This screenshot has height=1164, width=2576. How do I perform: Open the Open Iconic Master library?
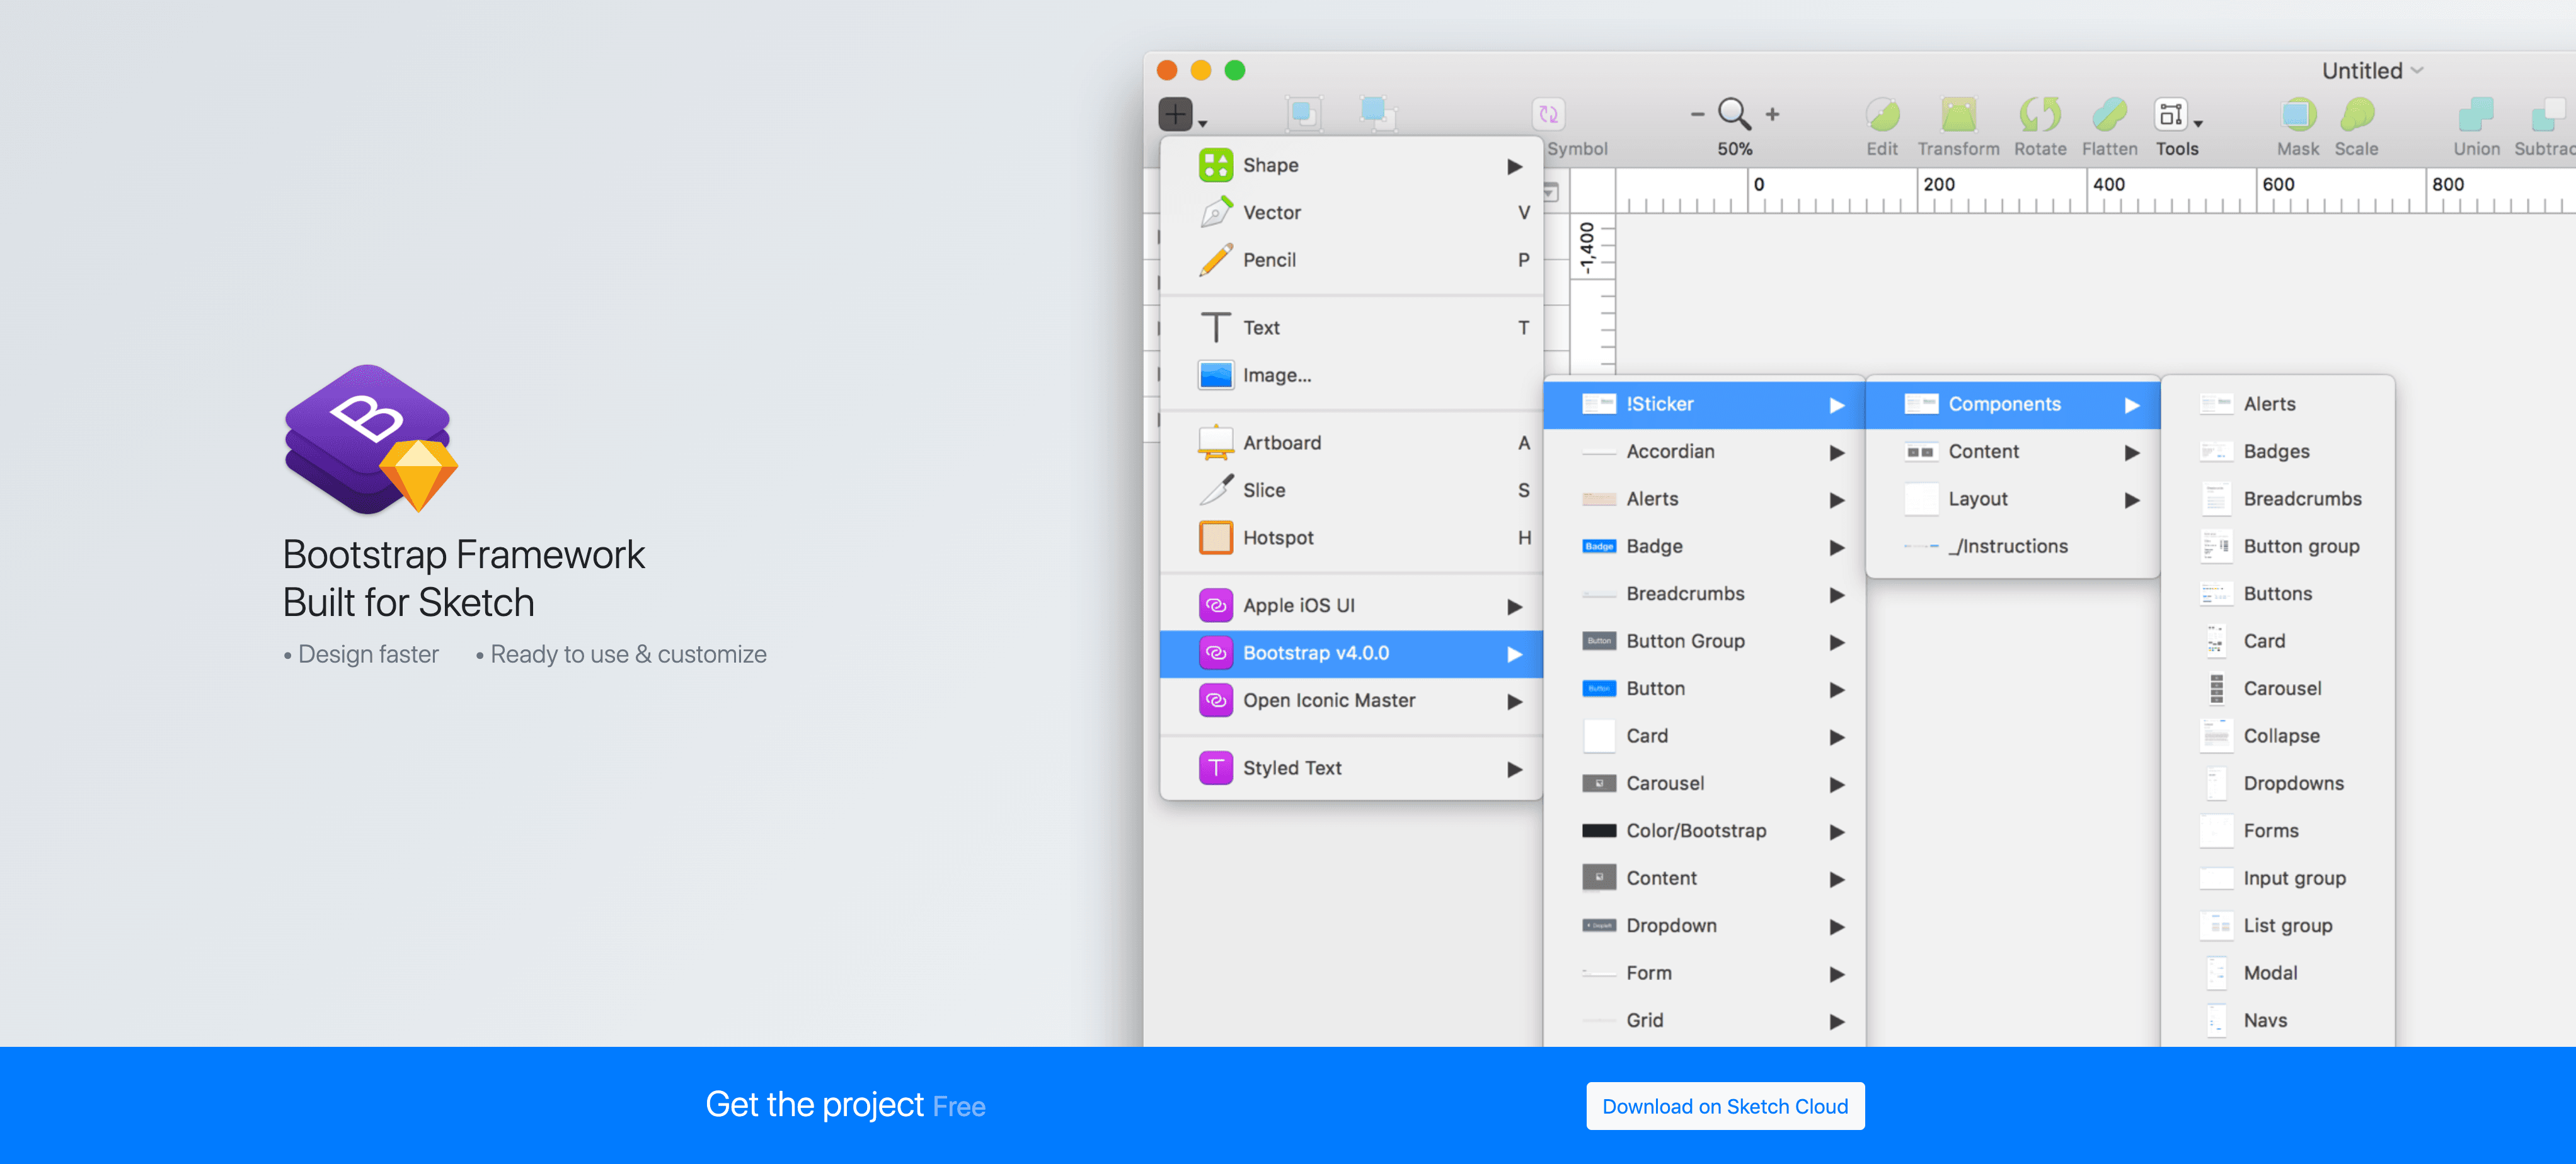point(1351,701)
